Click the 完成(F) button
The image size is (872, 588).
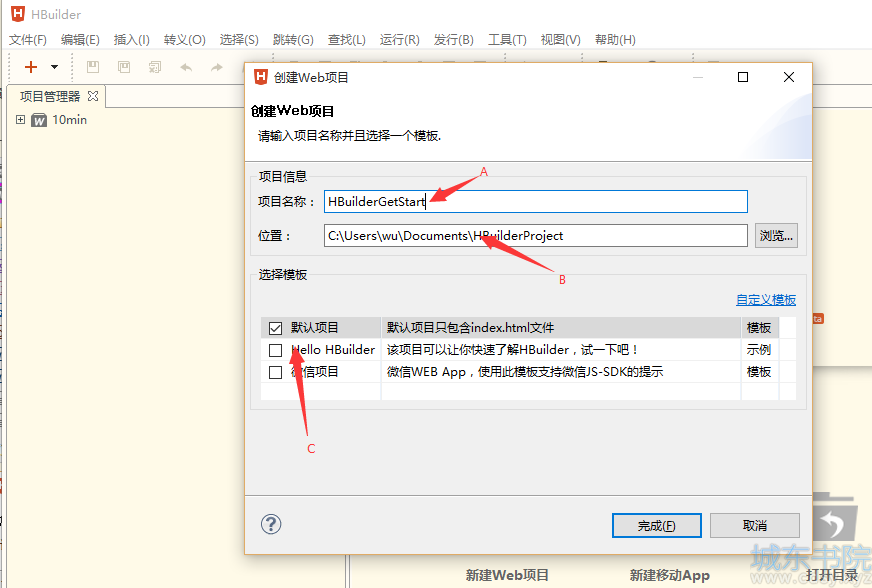[x=657, y=526]
